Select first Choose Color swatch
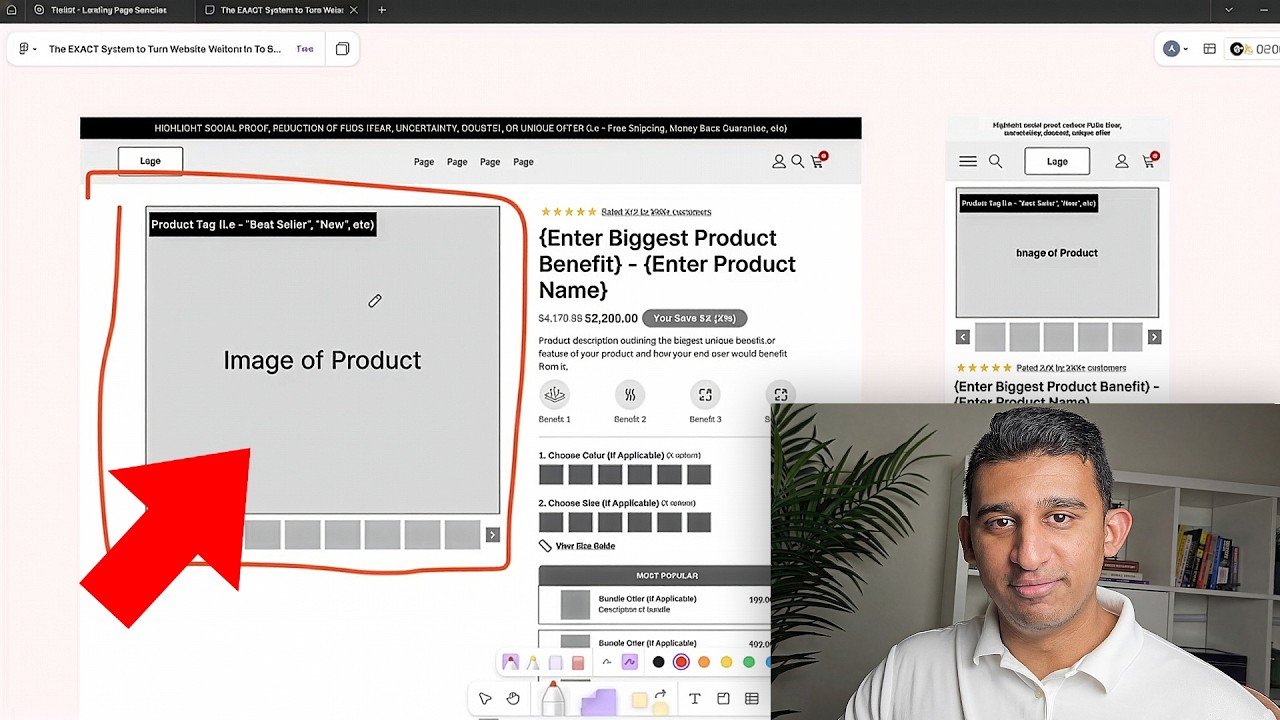Image resolution: width=1280 pixels, height=720 pixels. (551, 475)
